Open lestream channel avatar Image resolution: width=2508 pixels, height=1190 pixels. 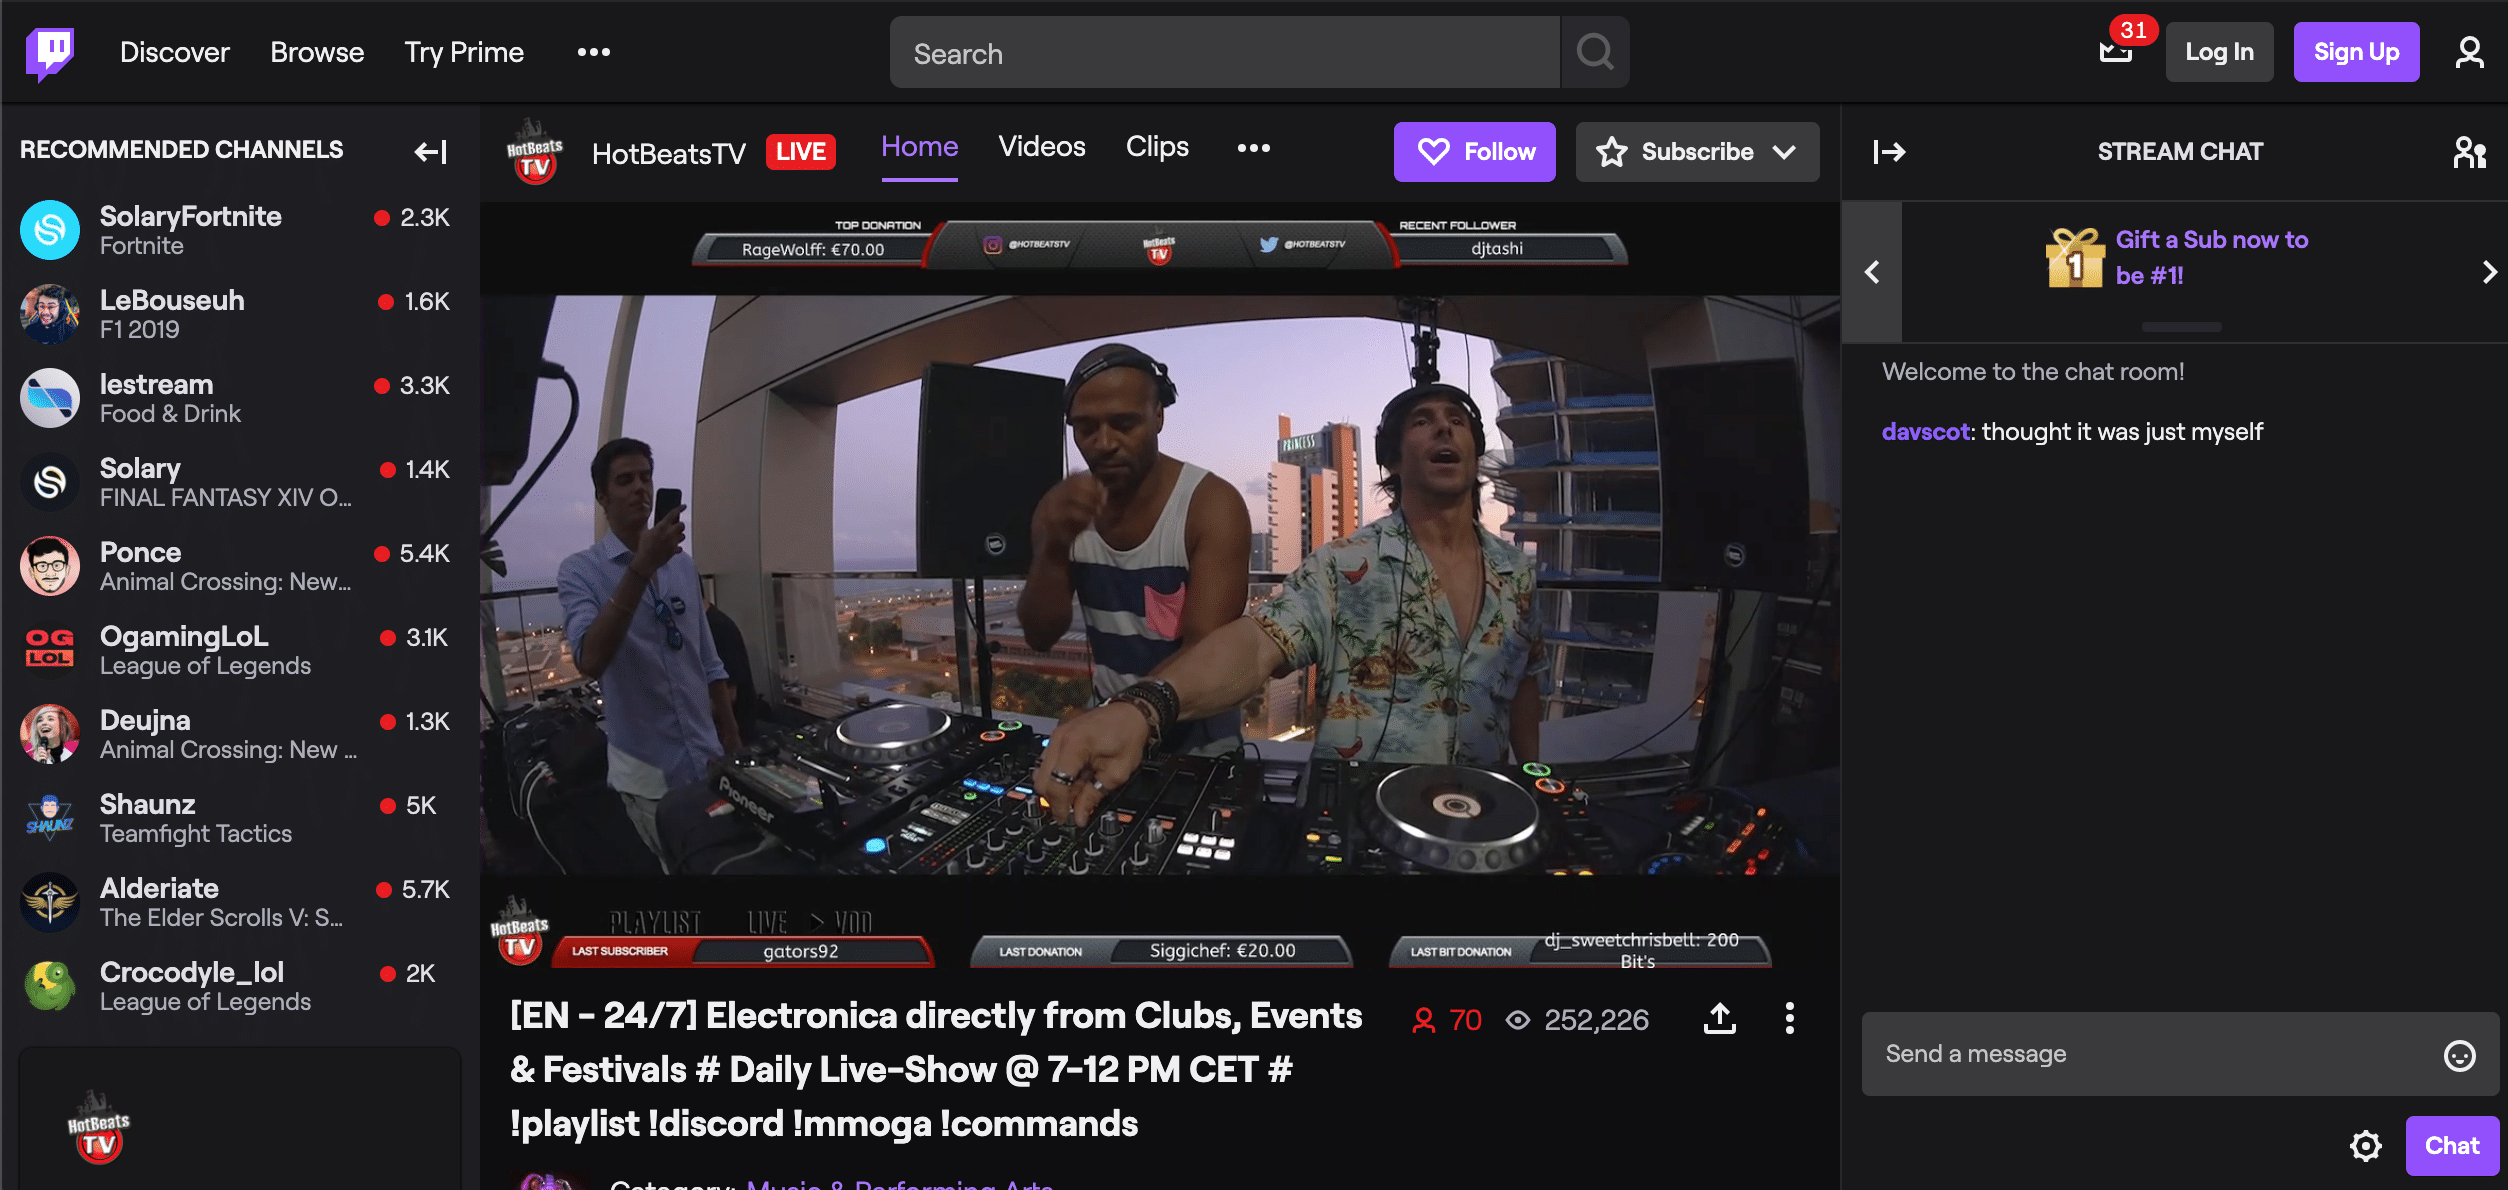tap(50, 398)
